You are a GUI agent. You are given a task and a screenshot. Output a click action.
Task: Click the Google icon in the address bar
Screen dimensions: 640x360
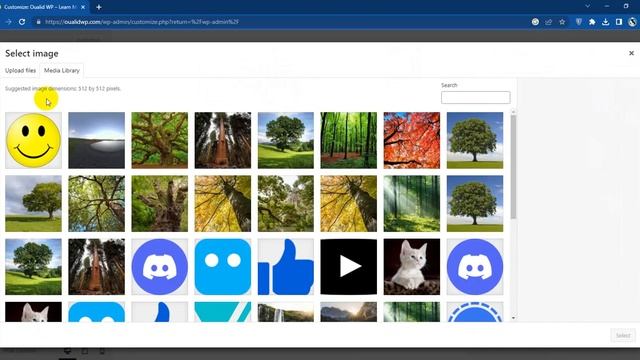[x=535, y=22]
